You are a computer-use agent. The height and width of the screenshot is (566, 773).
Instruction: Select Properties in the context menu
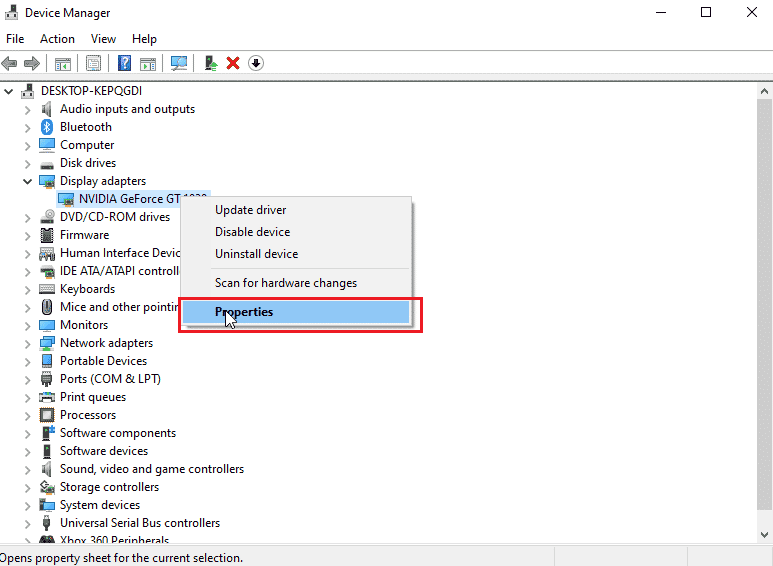[296, 312]
